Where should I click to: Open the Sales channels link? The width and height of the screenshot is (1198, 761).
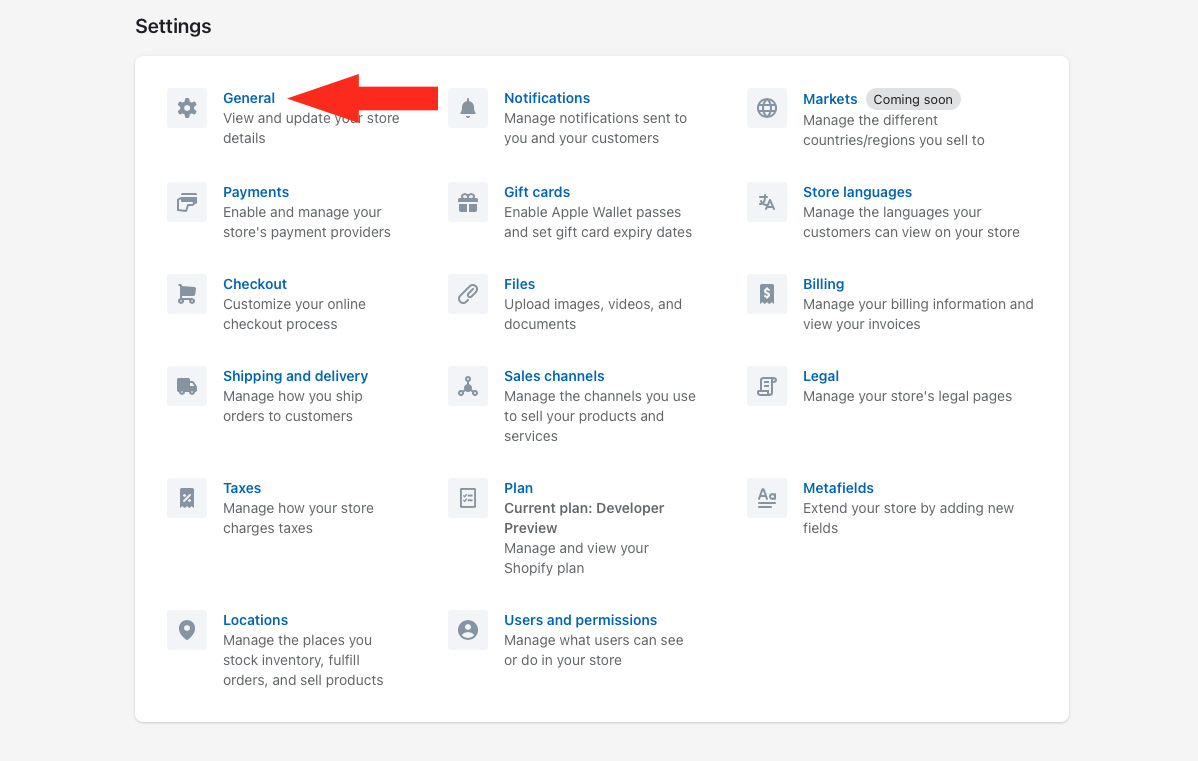554,376
